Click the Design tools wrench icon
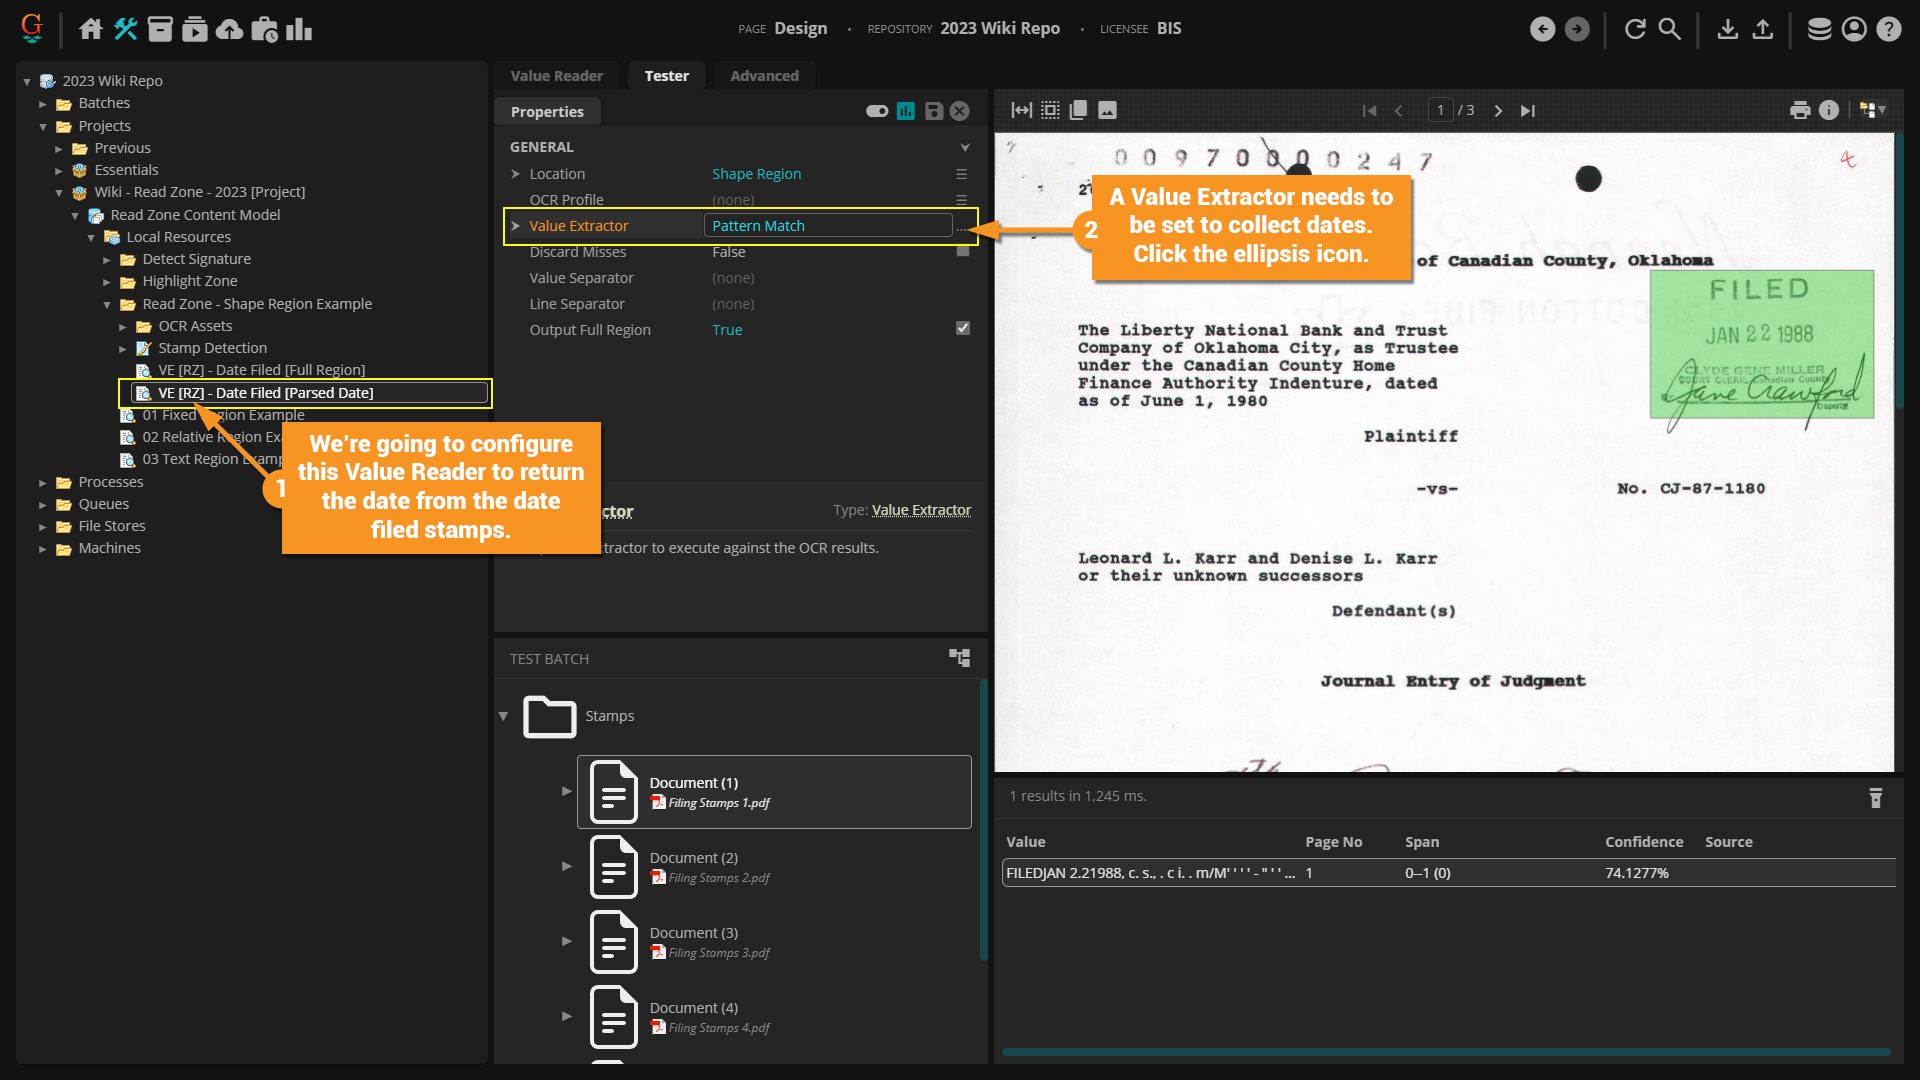Viewport: 1920px width, 1080px height. point(125,29)
